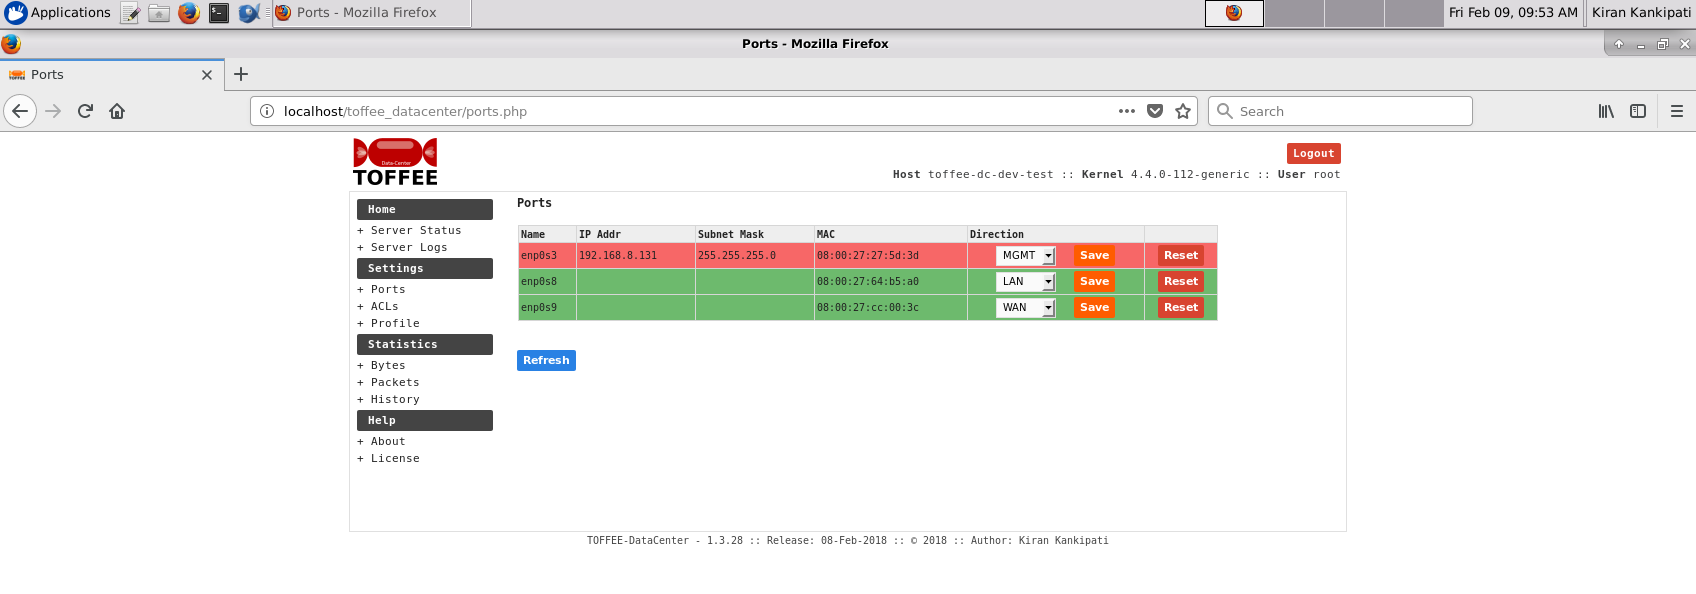
Task: Click the Wireshark shark fin launcher icon
Action: (249, 13)
